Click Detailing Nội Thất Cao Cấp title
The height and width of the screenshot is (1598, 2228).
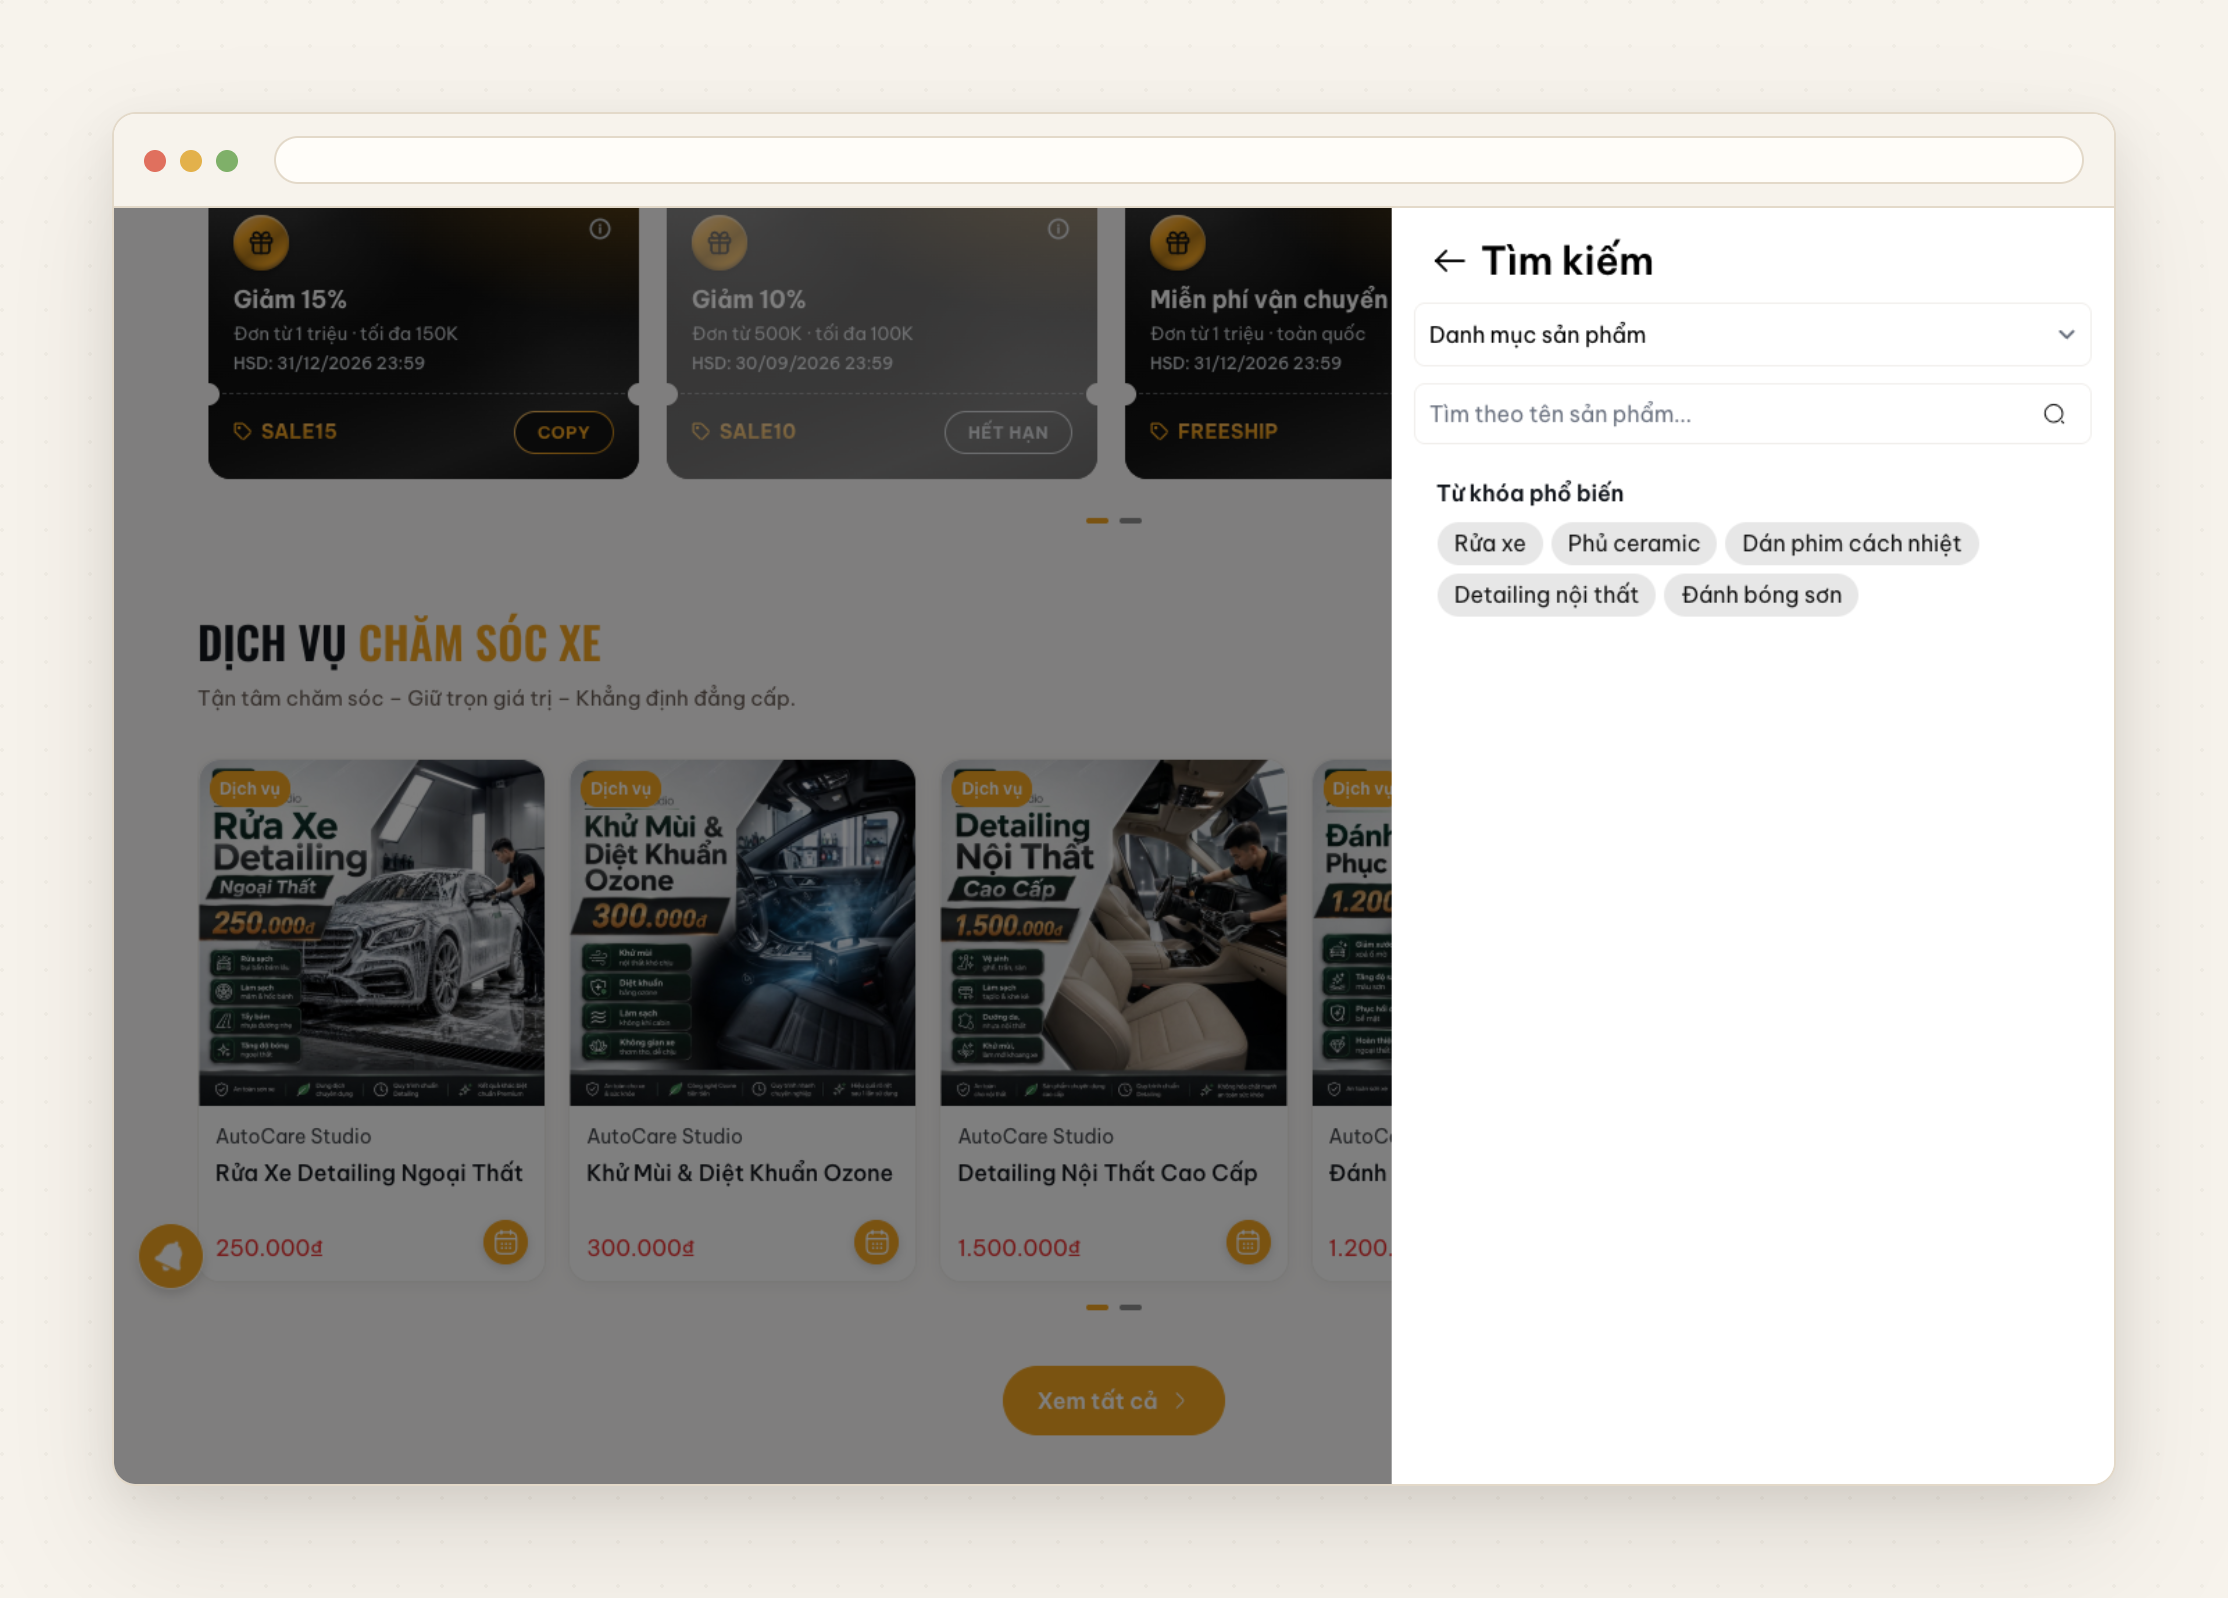click(x=1107, y=1173)
